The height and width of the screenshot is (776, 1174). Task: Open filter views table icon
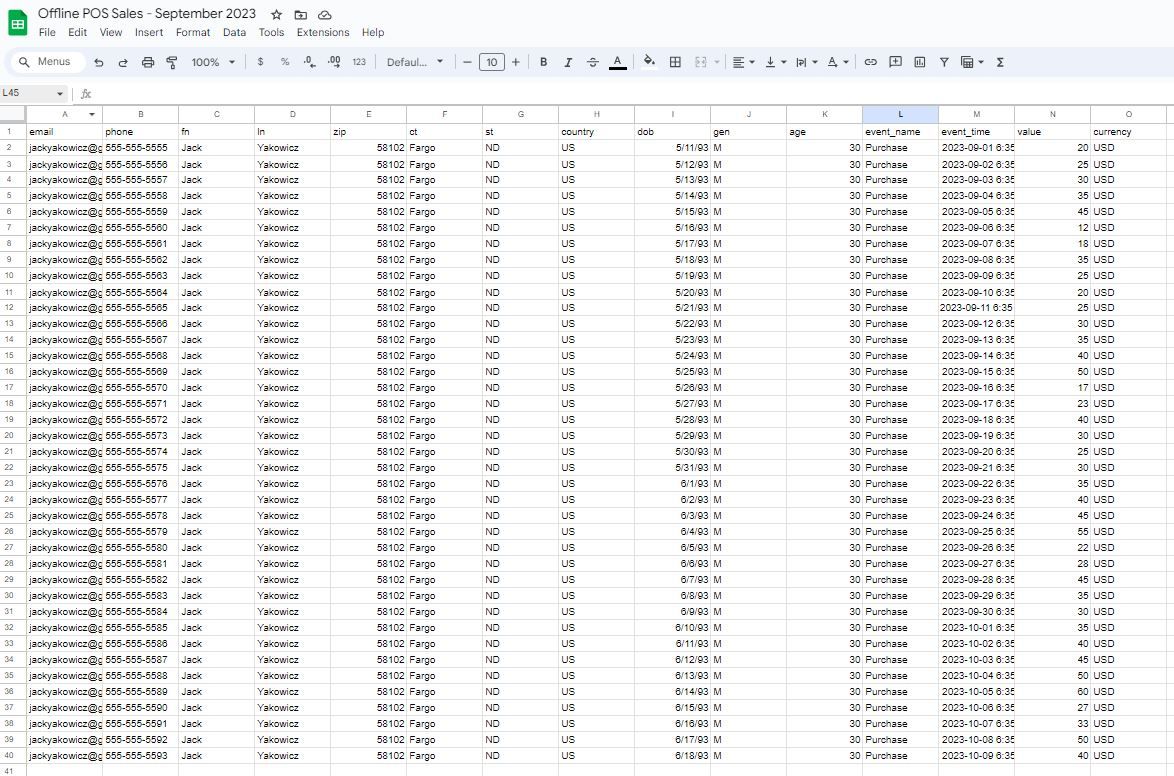[x=967, y=62]
